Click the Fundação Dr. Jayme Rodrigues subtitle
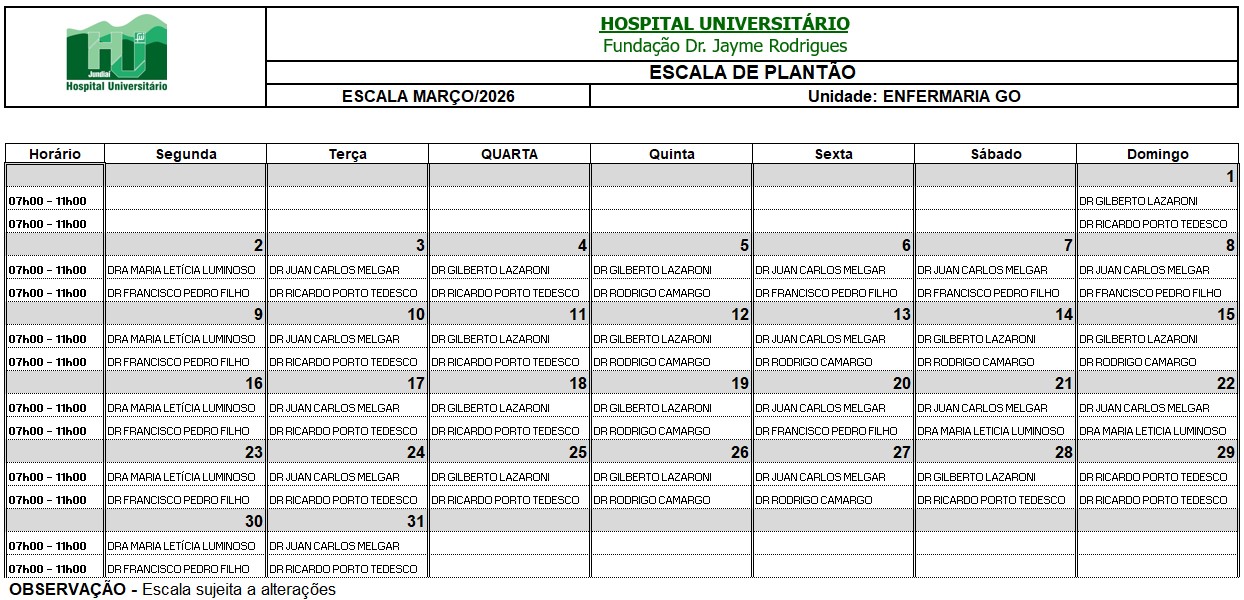This screenshot has width=1244, height=600. [x=724, y=46]
